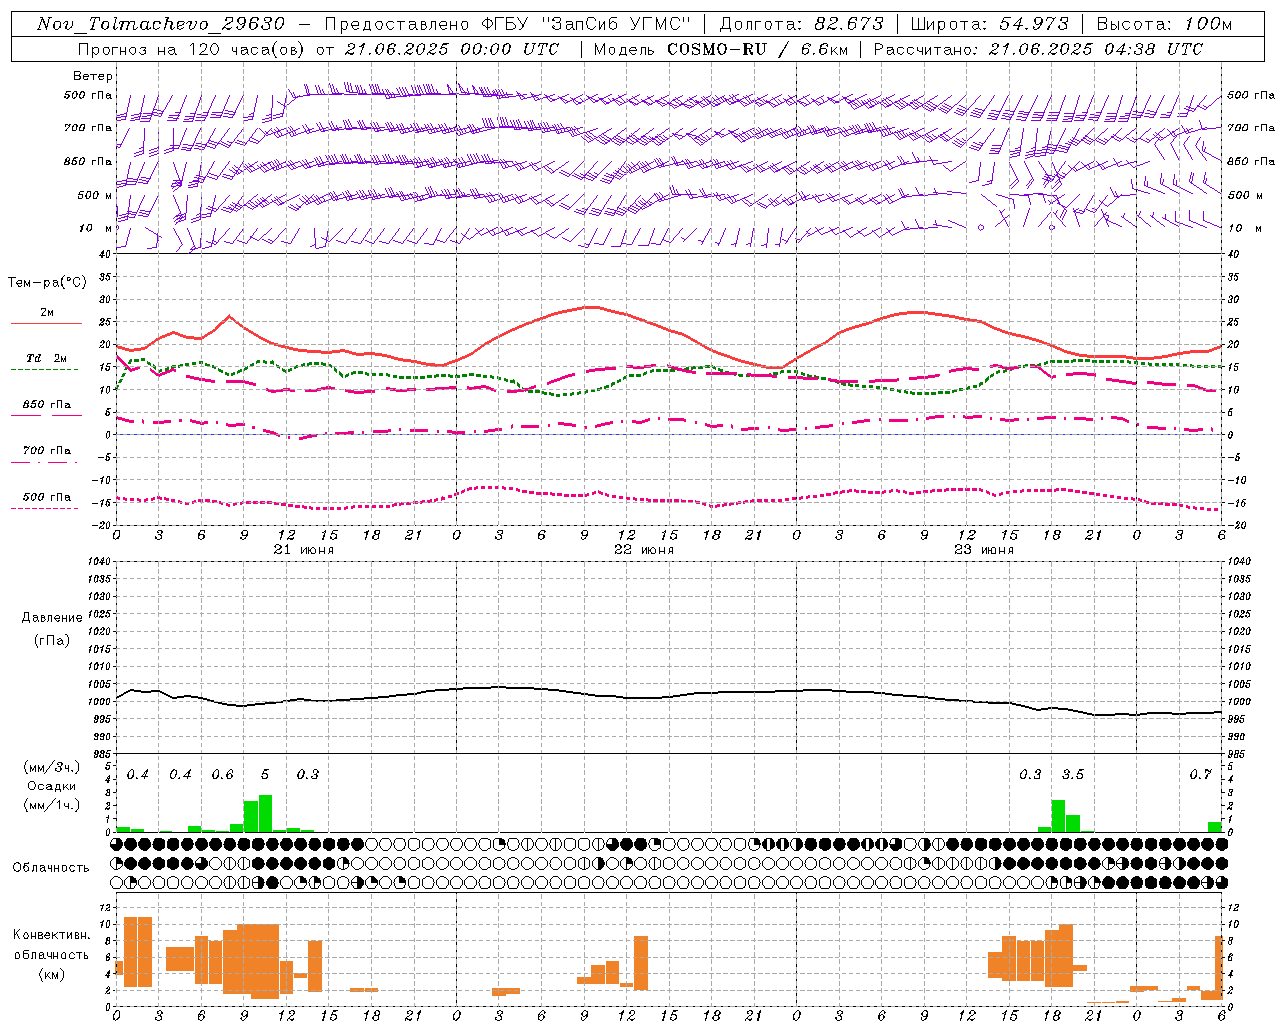Click the Осадки label
1280x1024 pixels.
point(51,786)
